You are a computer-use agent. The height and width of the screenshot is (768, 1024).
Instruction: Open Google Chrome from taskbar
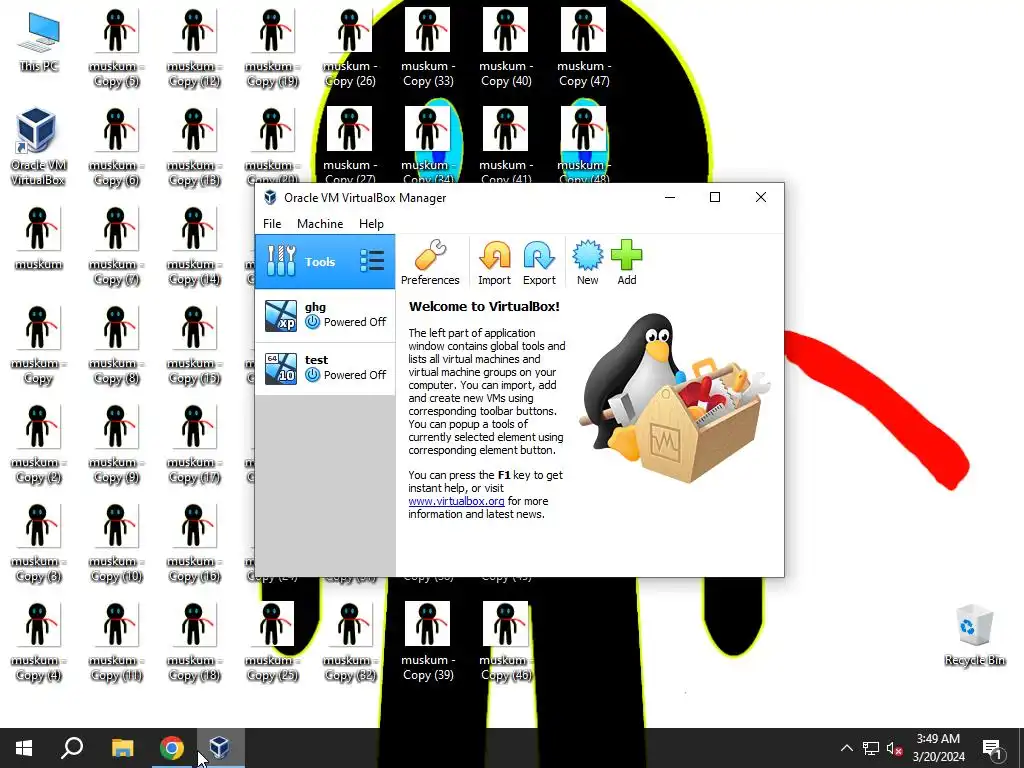[172, 748]
